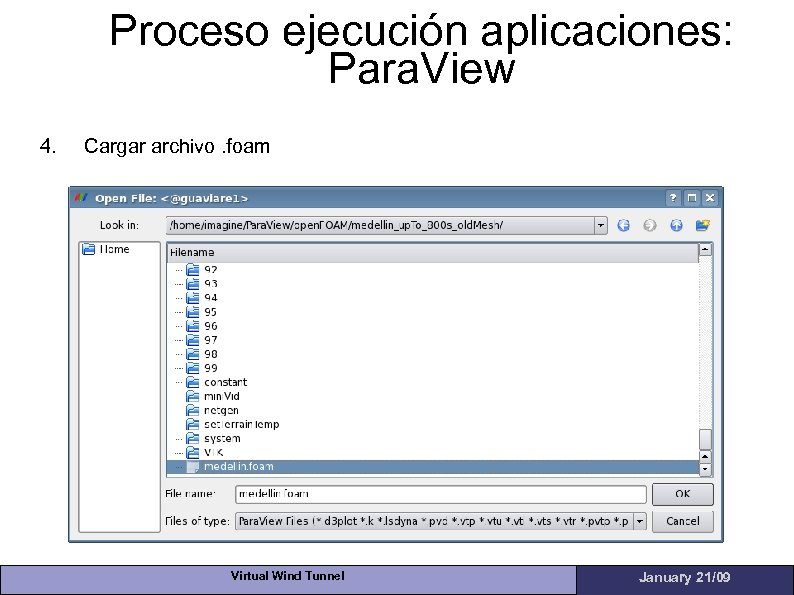Select folder icon beside 92

(192, 270)
